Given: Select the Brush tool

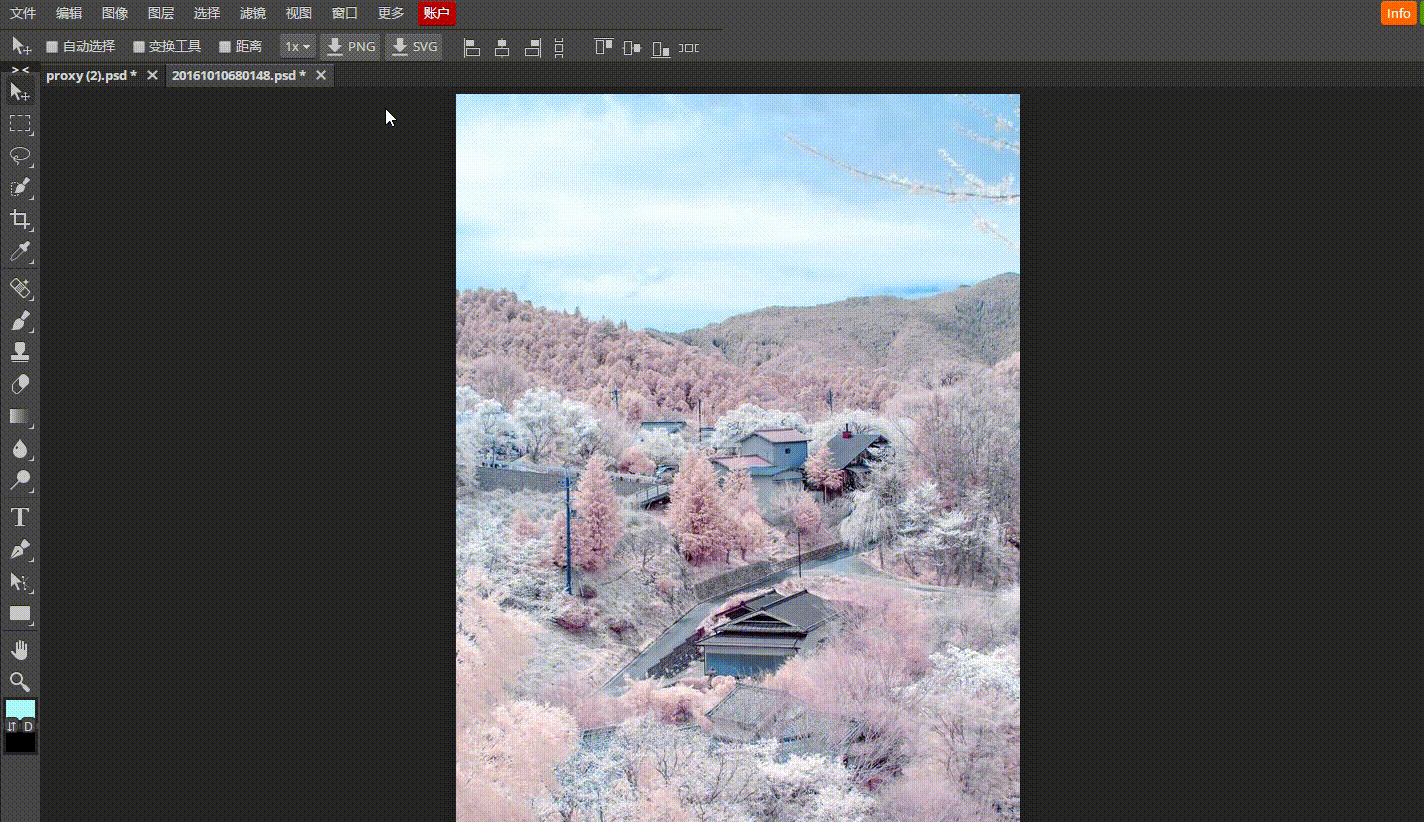Looking at the screenshot, I should coord(20,320).
